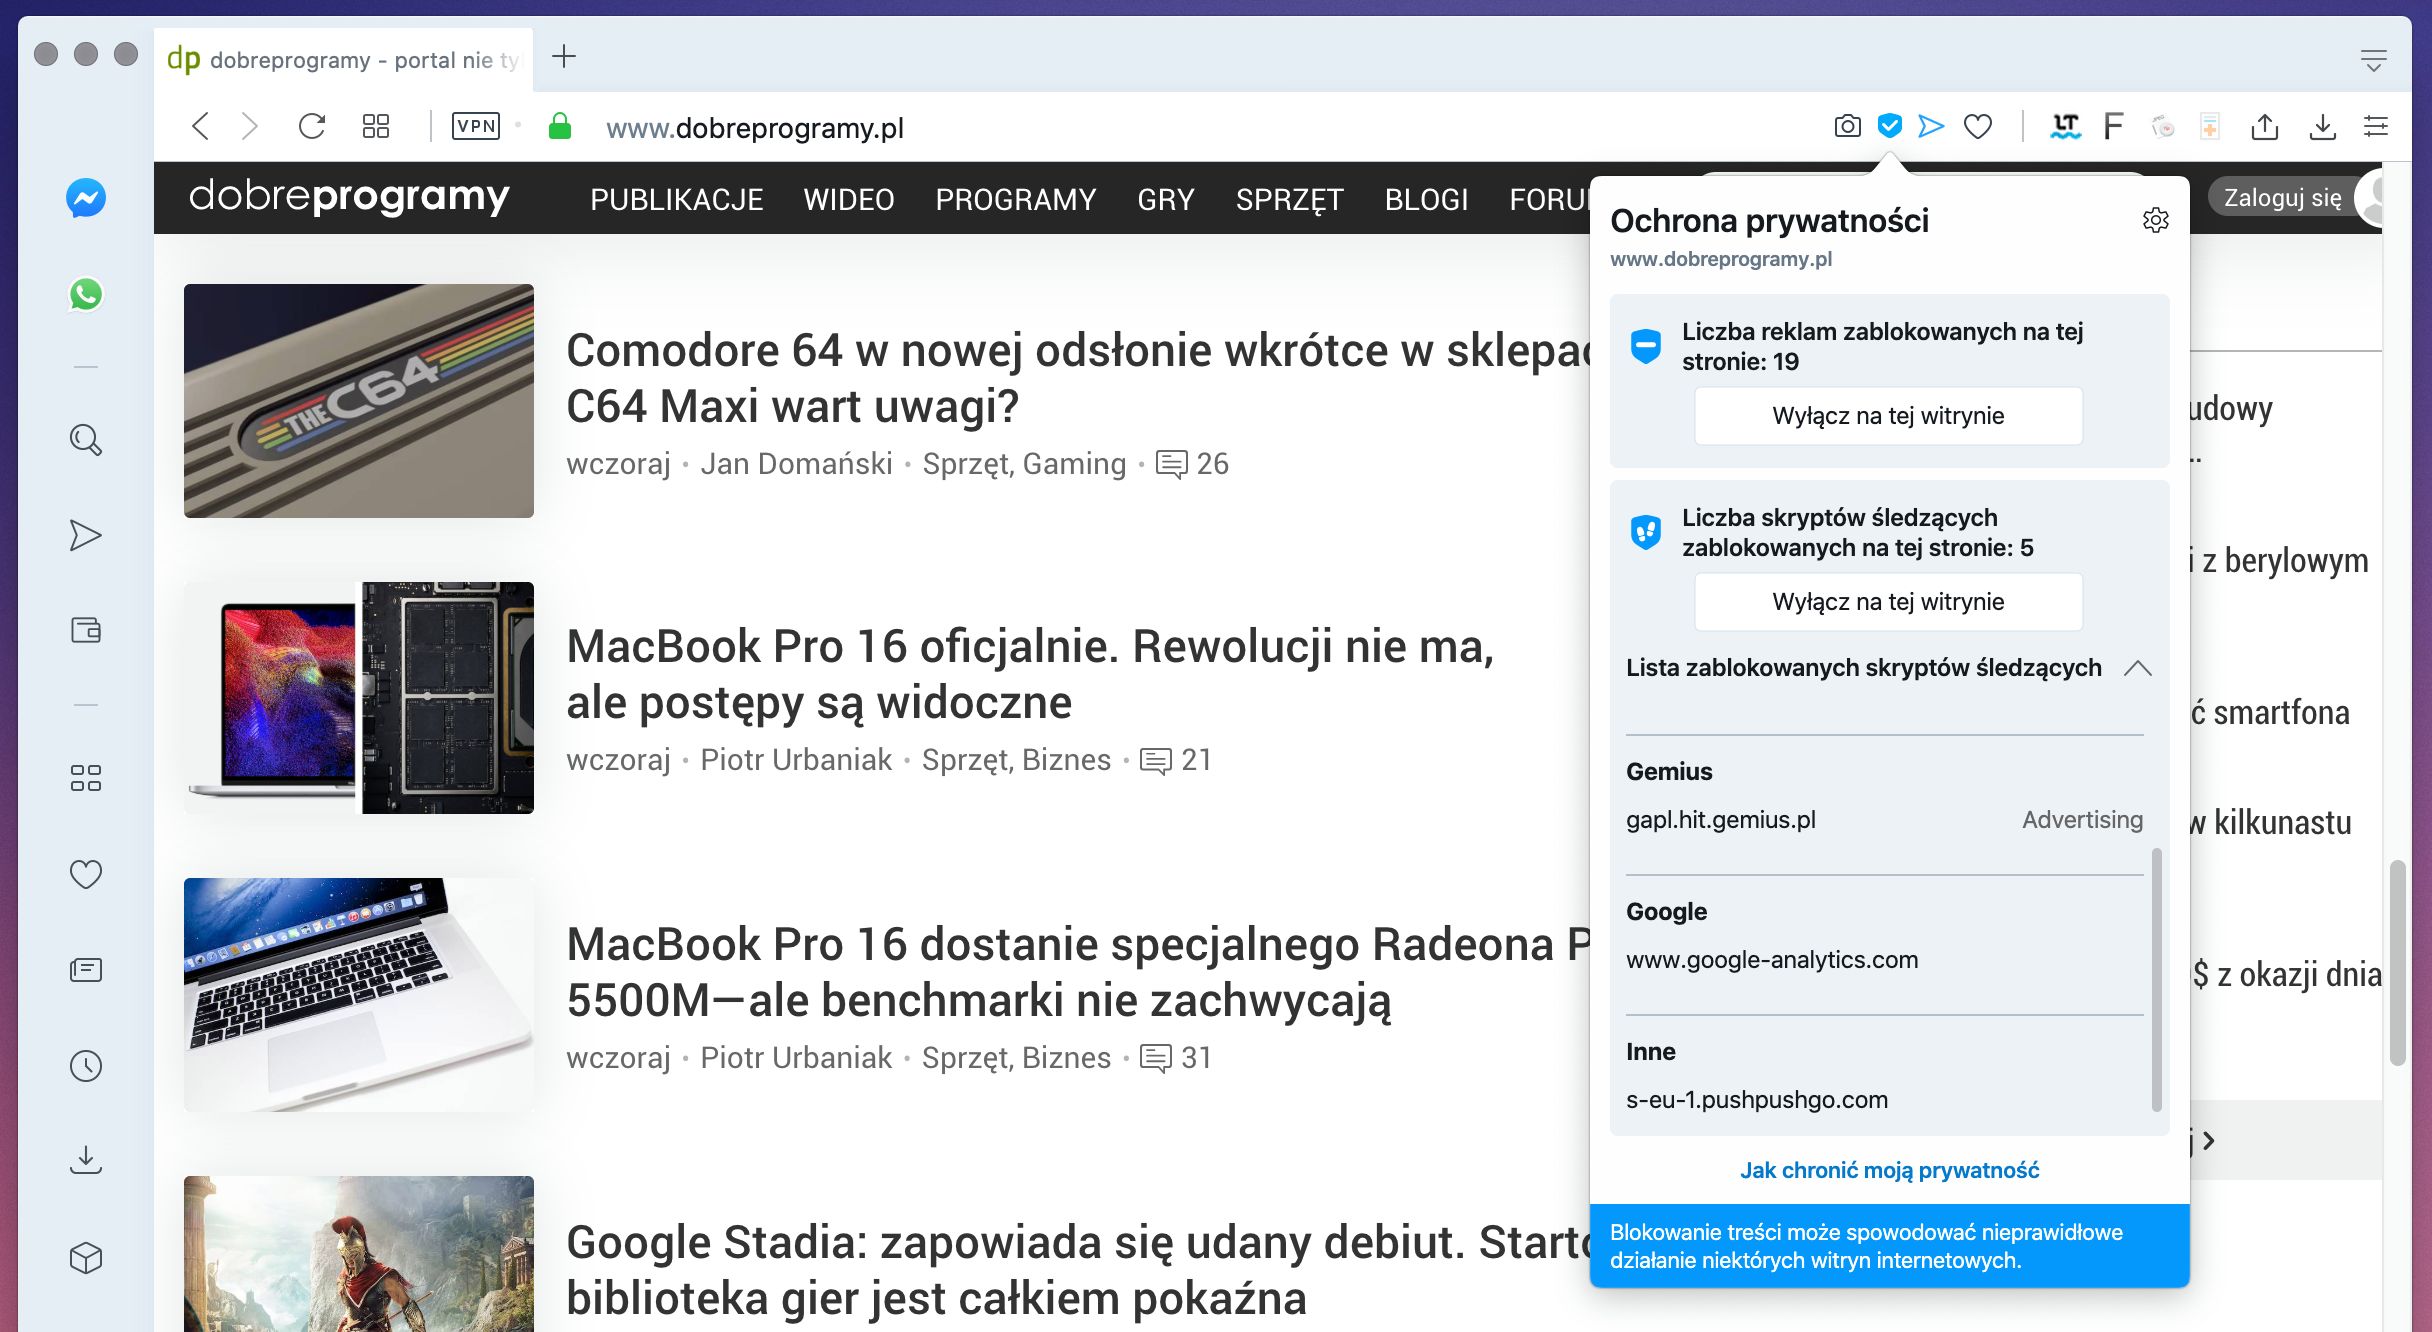The height and width of the screenshot is (1332, 2432).
Task: Open the PROGRAMY menu item
Action: [1015, 199]
